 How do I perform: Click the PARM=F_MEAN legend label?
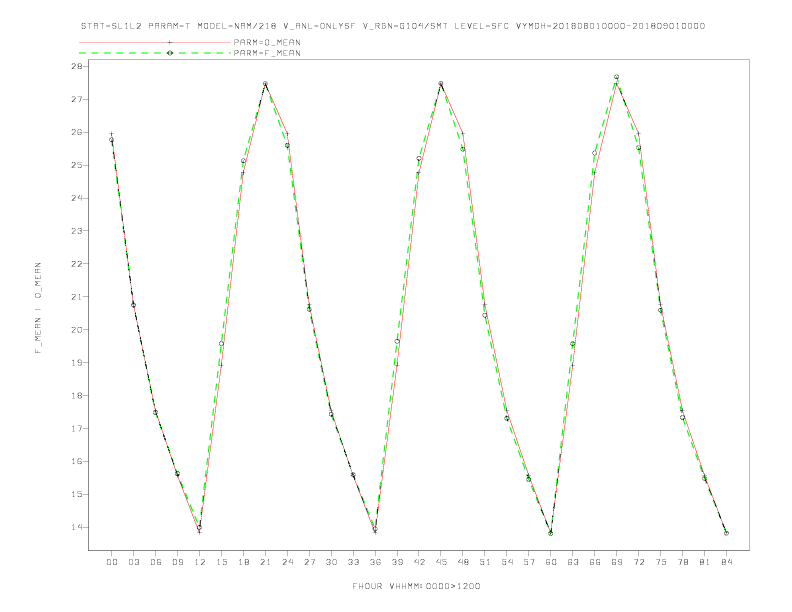tap(267, 53)
